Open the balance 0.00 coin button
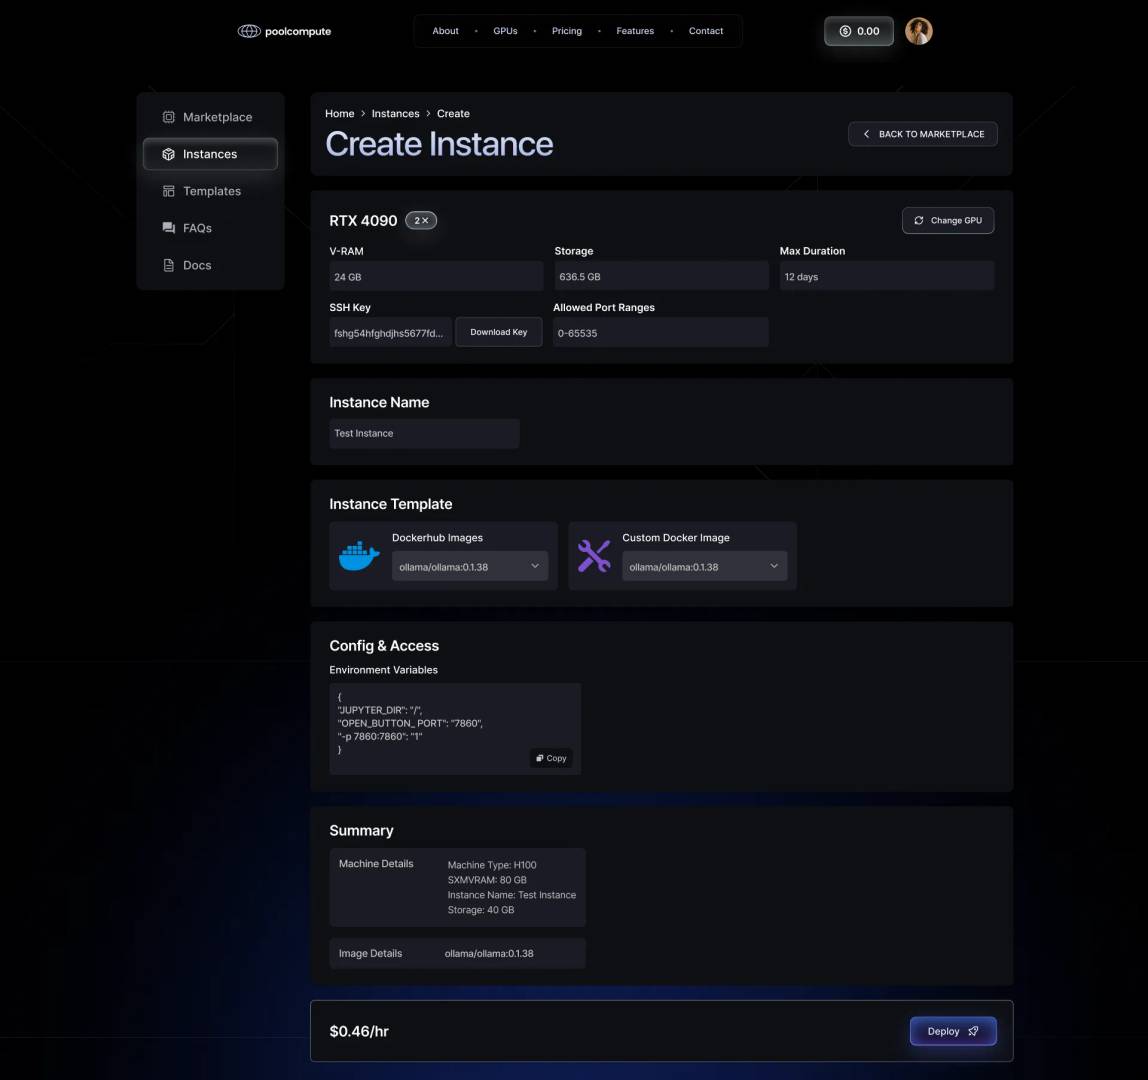 pyautogui.click(x=859, y=31)
